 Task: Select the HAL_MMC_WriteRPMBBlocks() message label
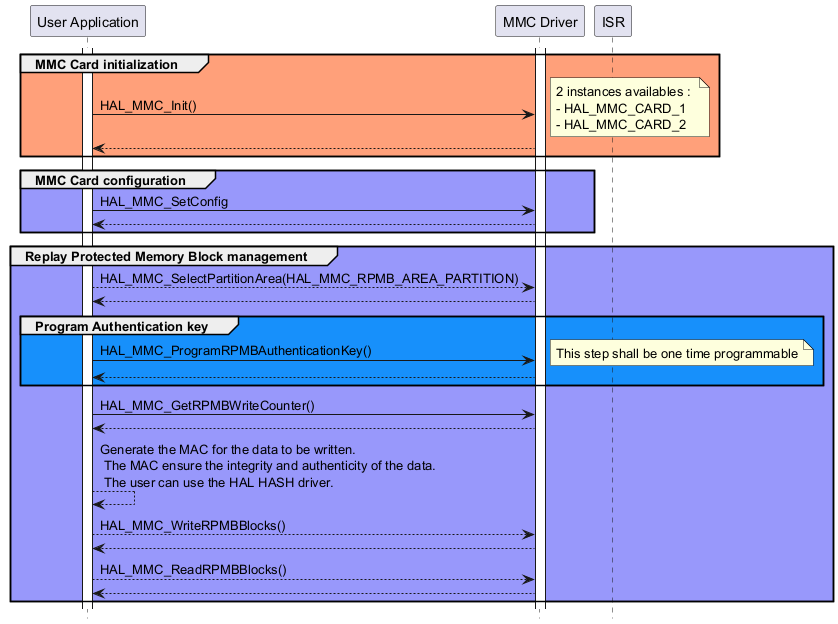193,525
